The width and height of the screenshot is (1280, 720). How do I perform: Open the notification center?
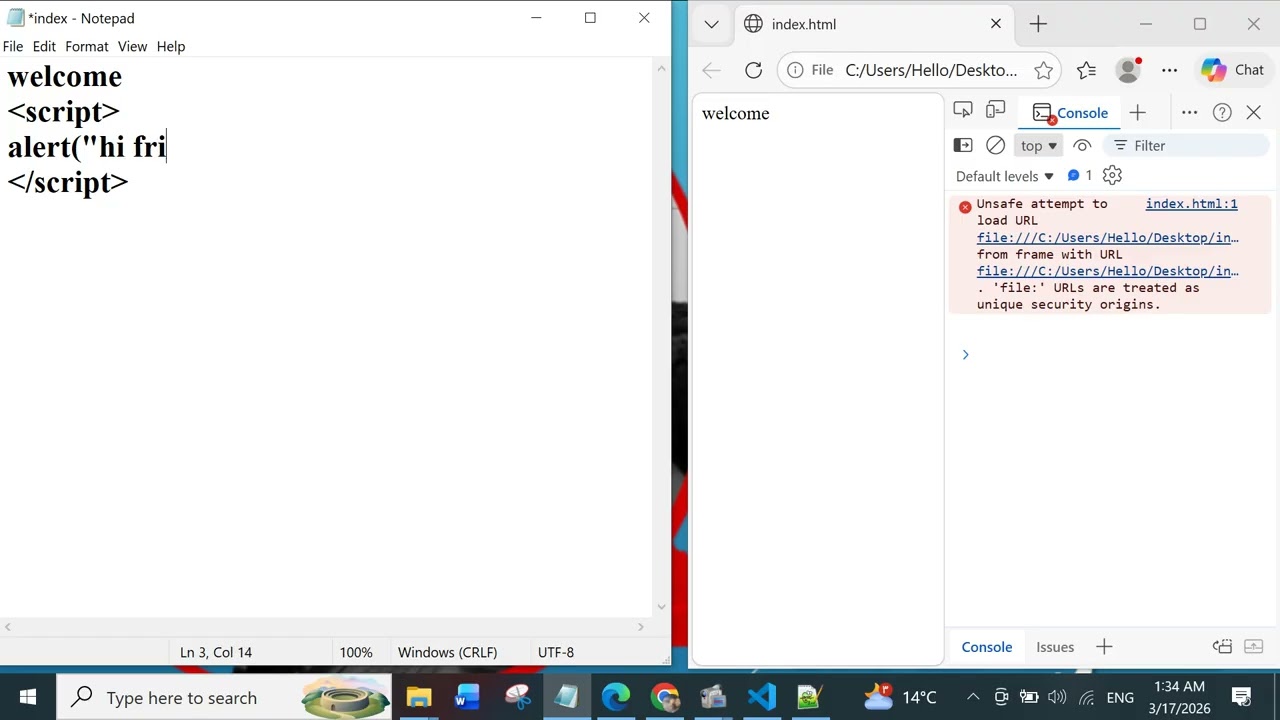[1241, 697]
